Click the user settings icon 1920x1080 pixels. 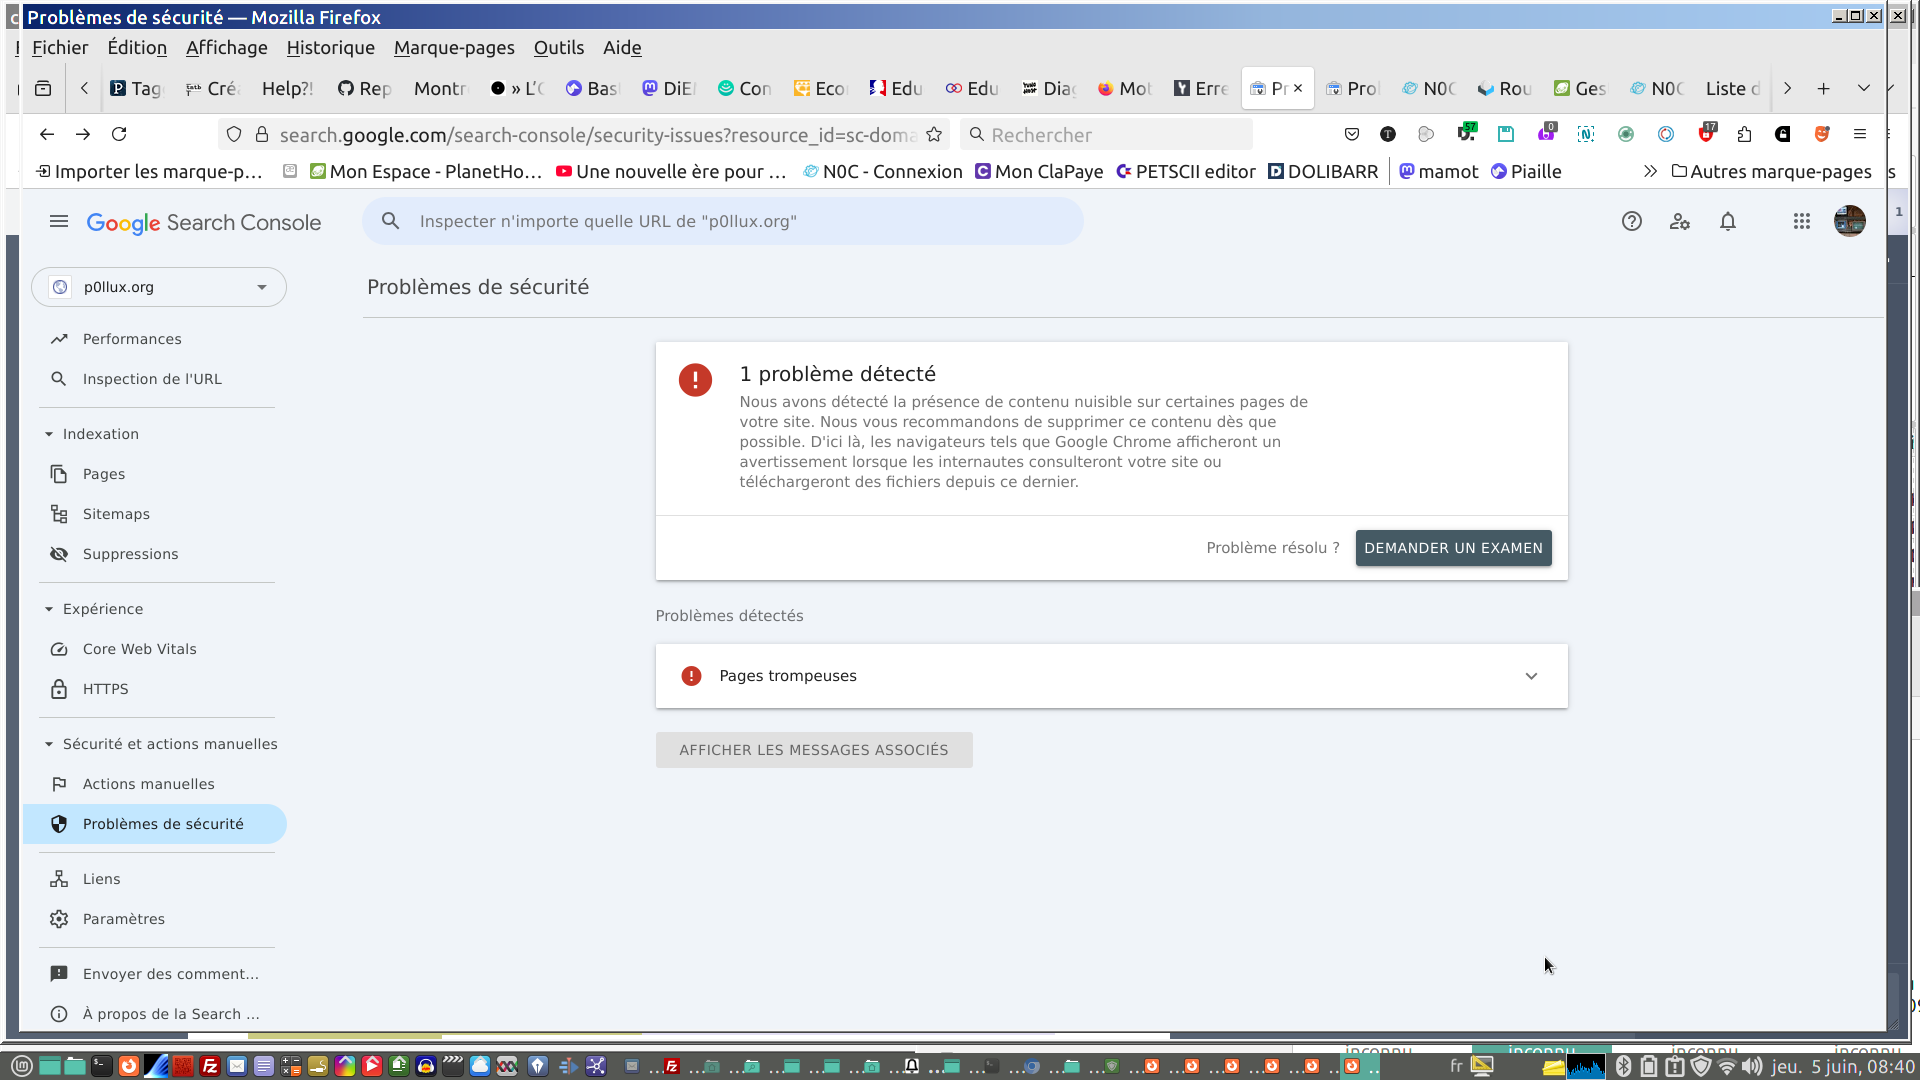tap(1679, 221)
